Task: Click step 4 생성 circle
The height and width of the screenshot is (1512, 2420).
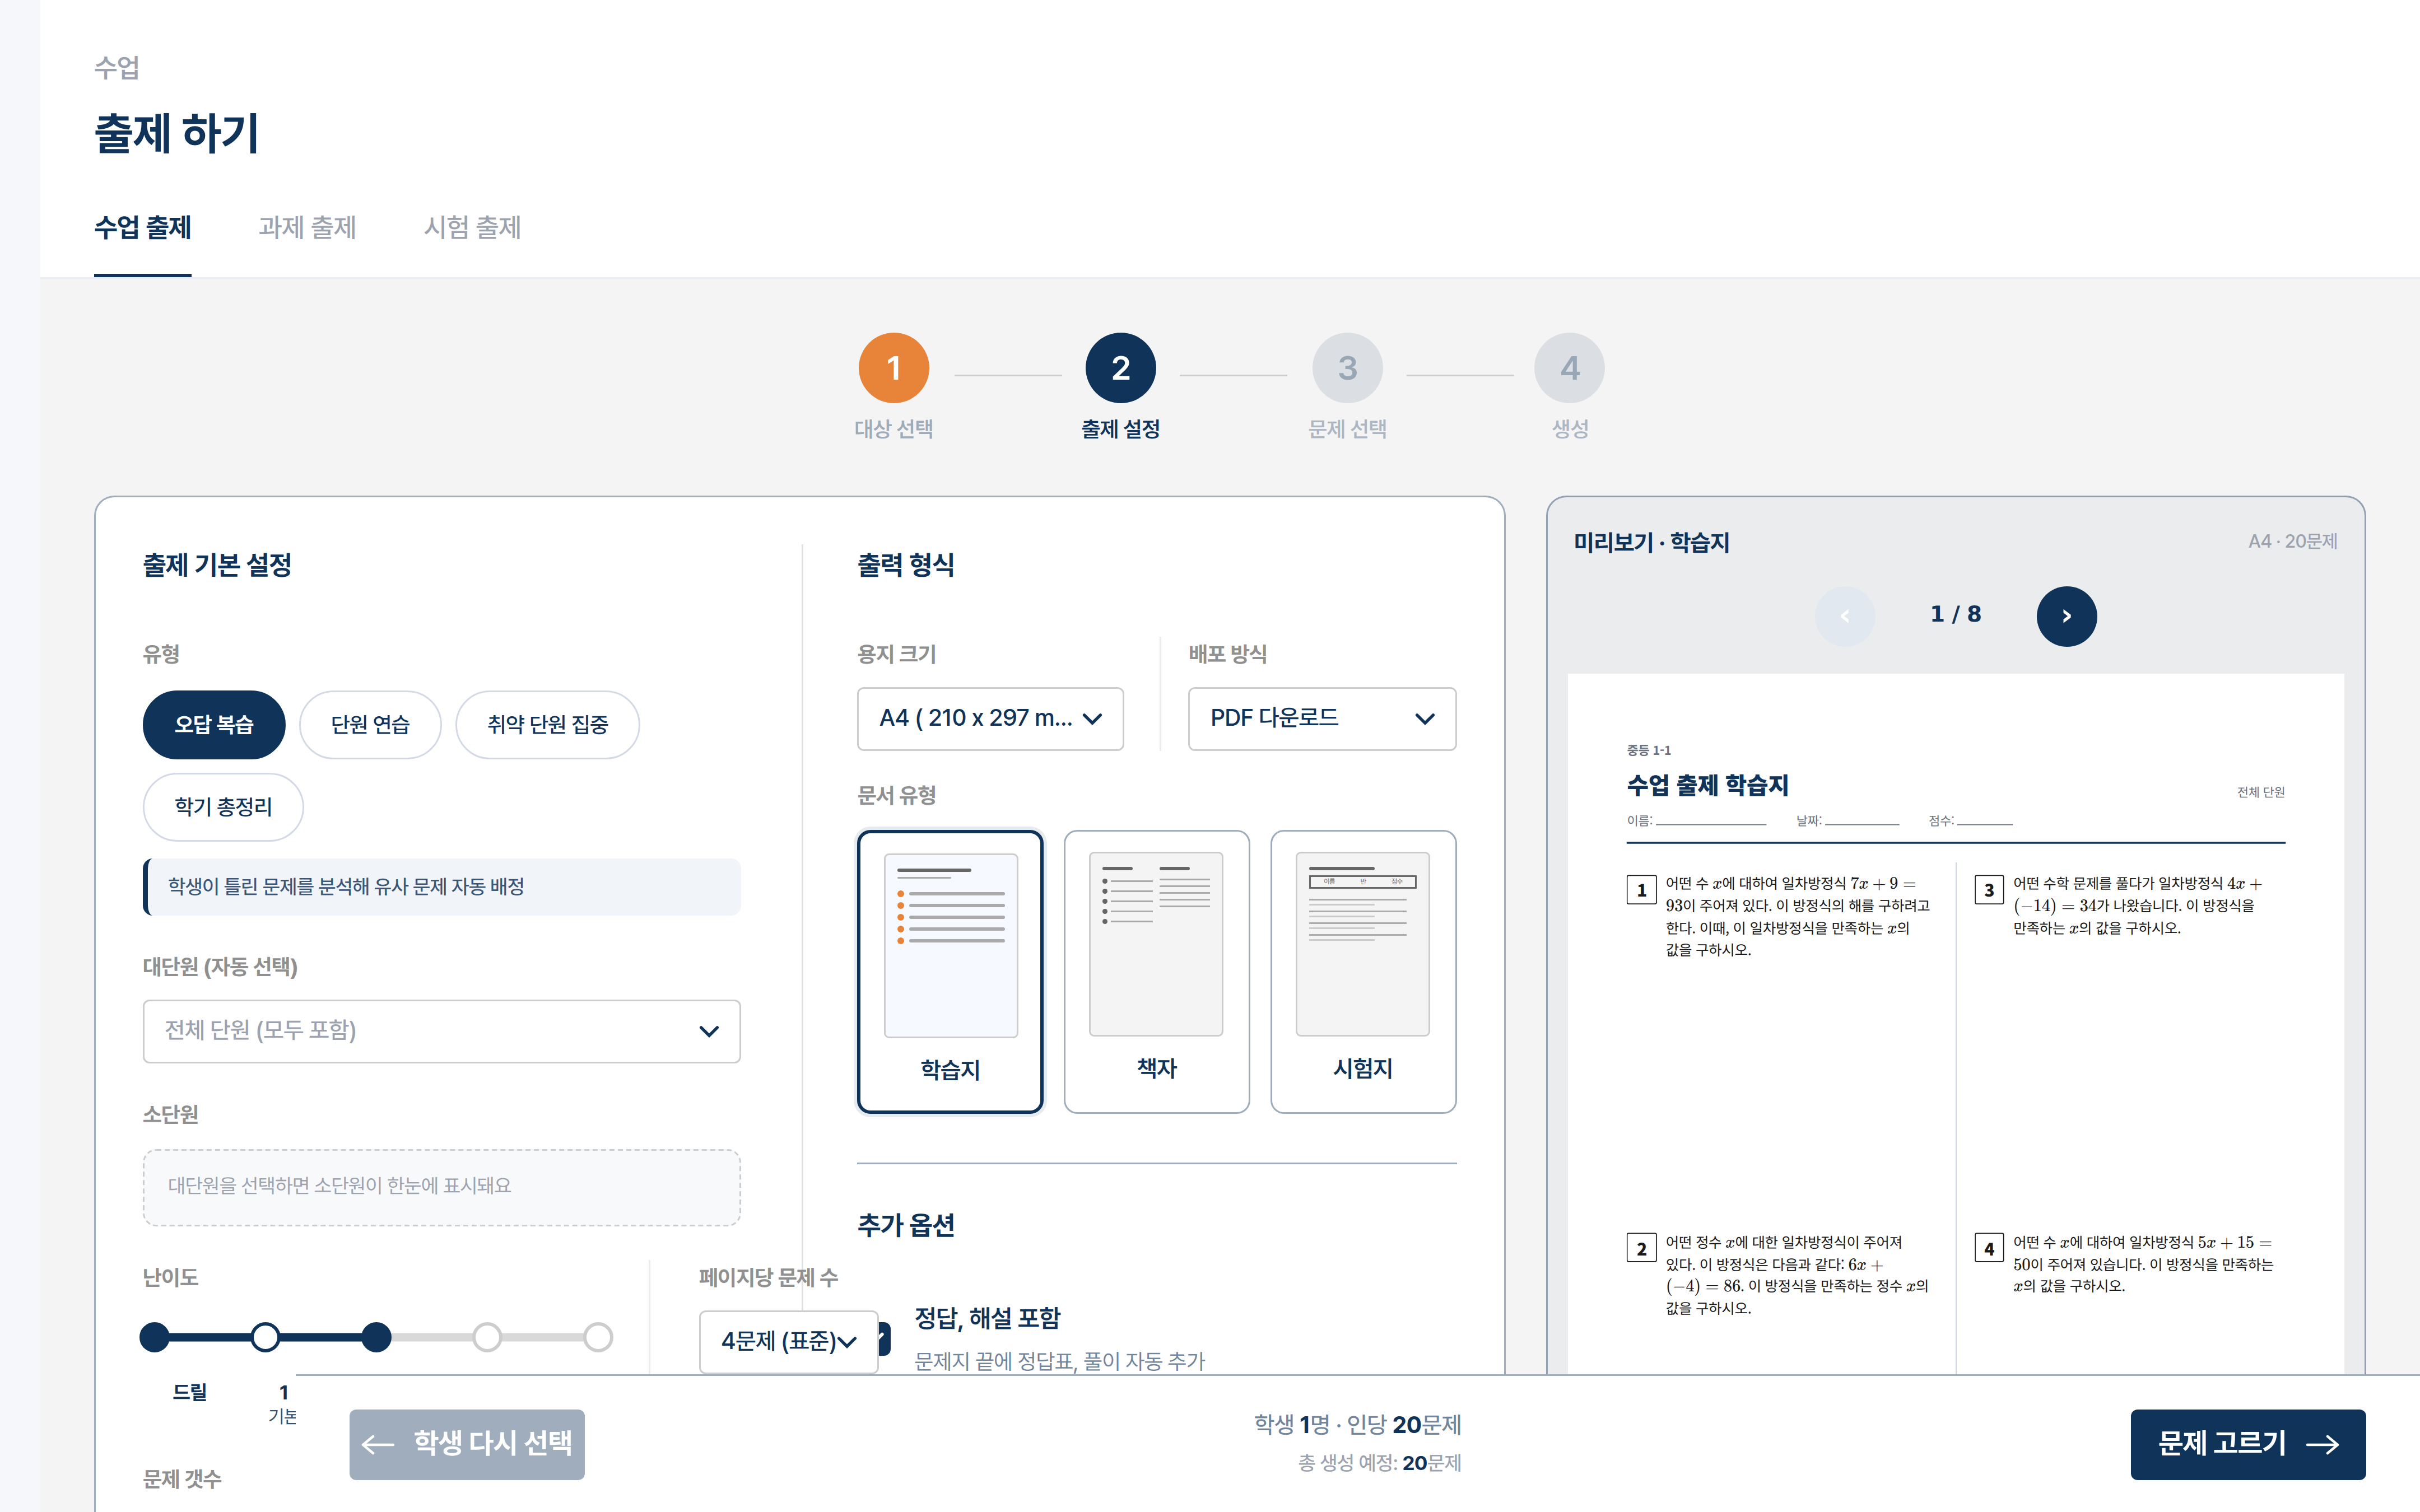Action: [1569, 368]
